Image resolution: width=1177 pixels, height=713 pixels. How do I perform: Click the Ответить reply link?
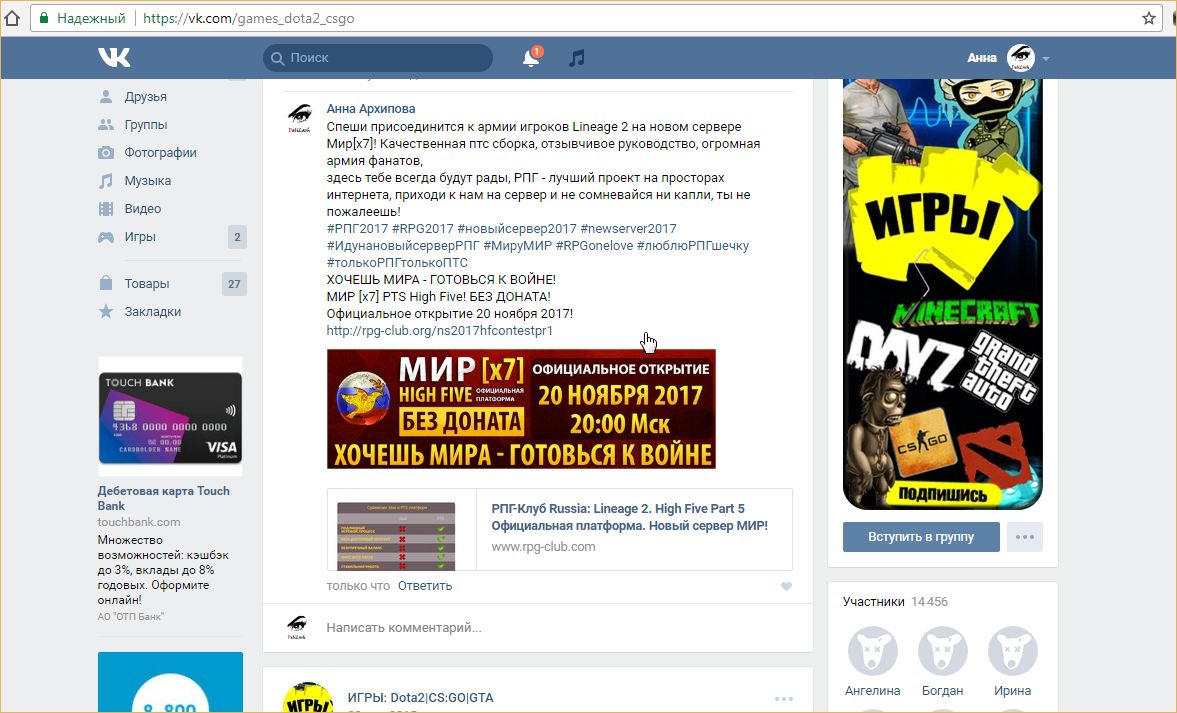point(425,586)
